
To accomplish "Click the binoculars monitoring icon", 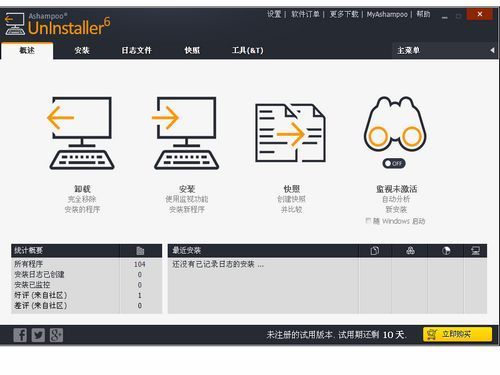I will pos(395,124).
